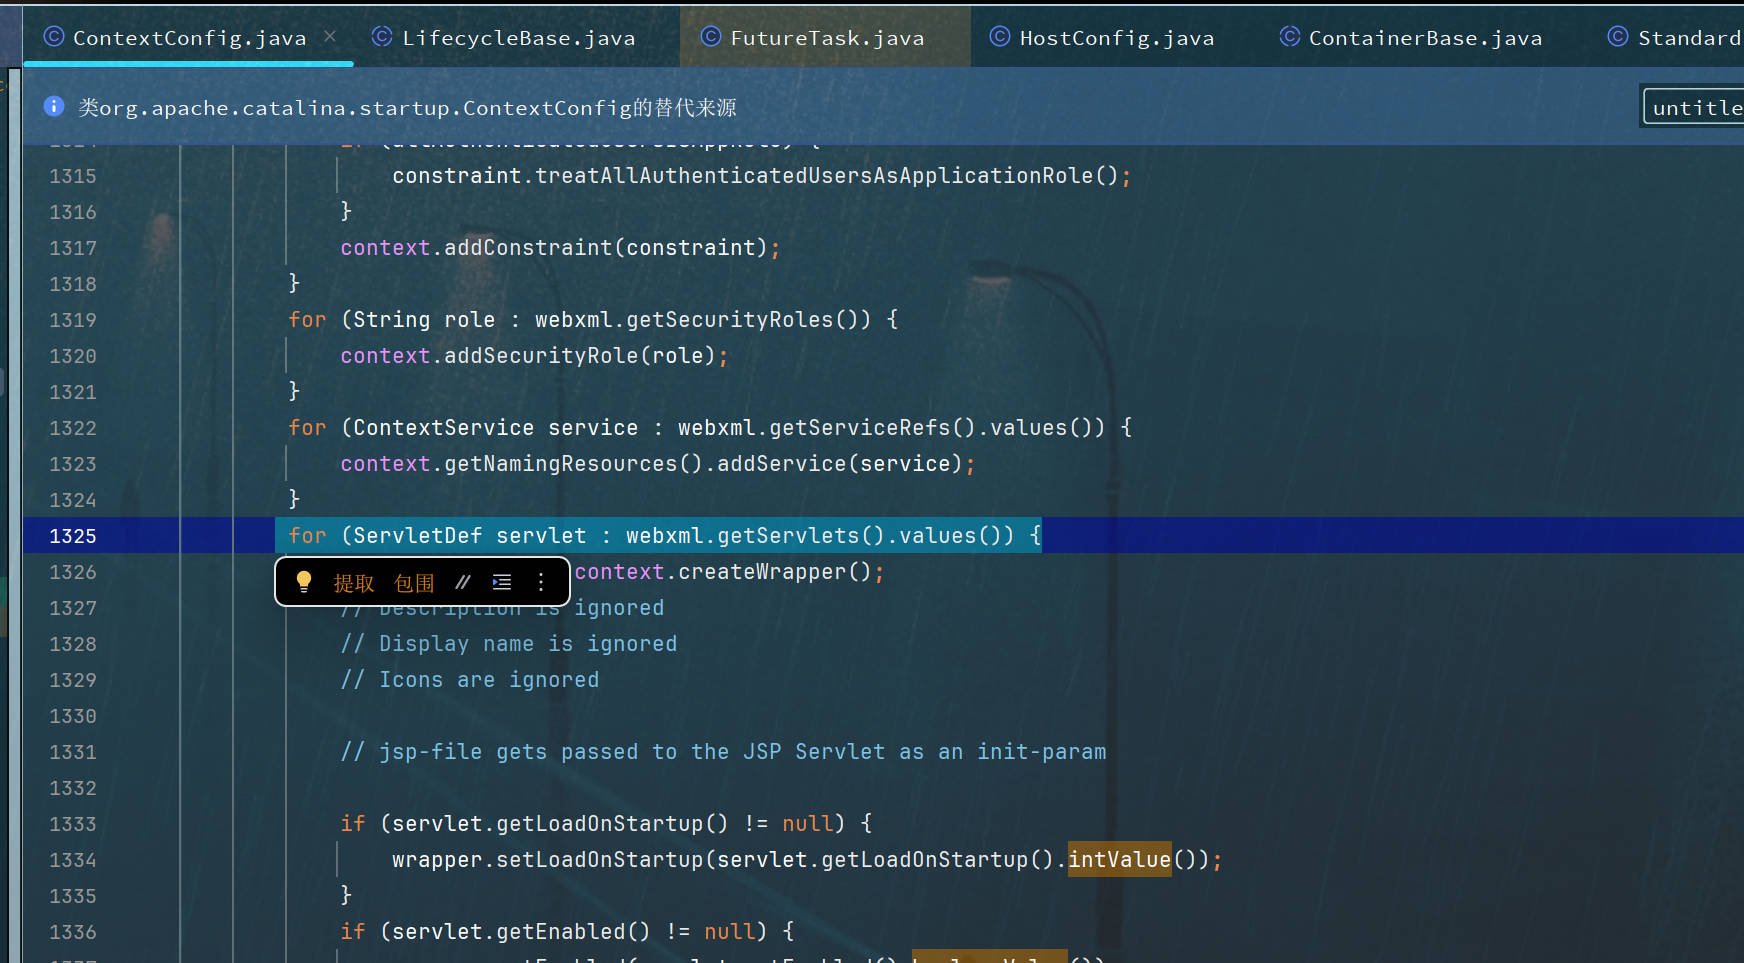Click the comment 'Display name is ignored'

509,644
